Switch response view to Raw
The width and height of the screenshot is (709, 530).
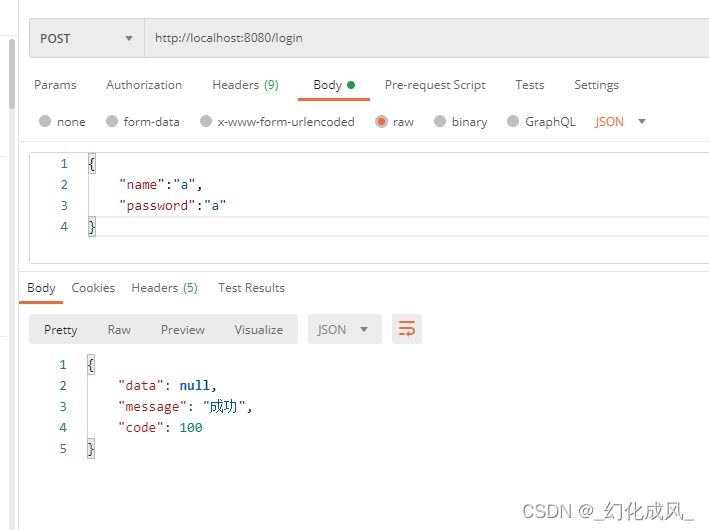pyautogui.click(x=119, y=330)
